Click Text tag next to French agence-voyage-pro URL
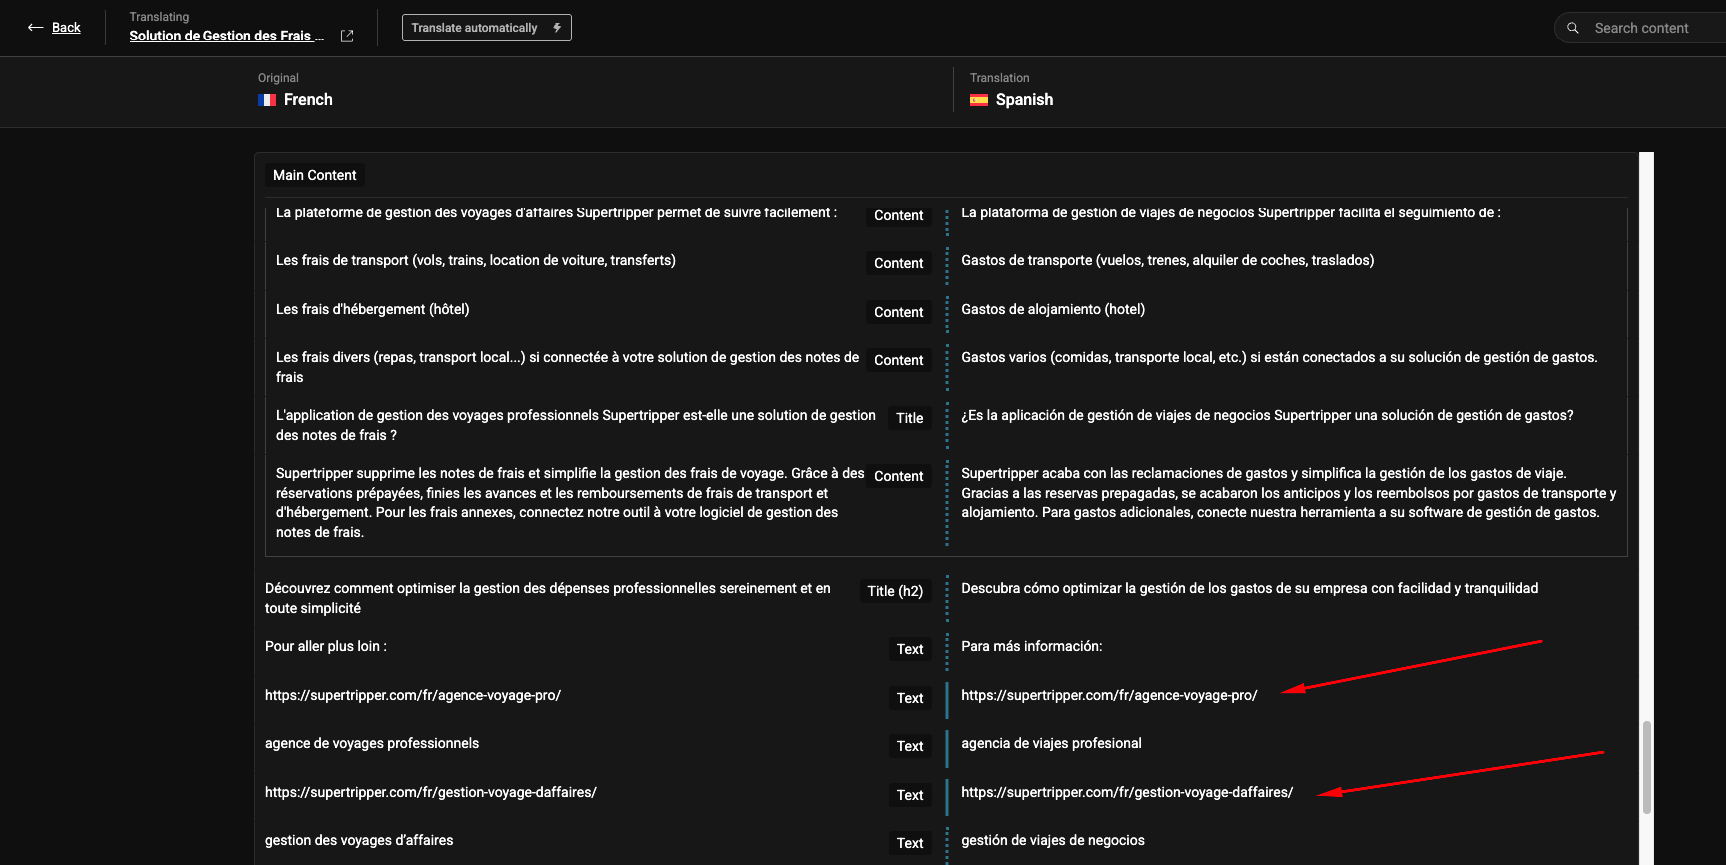The width and height of the screenshot is (1726, 865). (910, 698)
